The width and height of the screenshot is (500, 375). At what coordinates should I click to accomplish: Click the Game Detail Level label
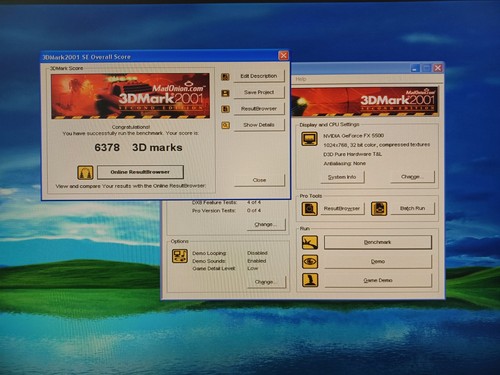coord(214,268)
